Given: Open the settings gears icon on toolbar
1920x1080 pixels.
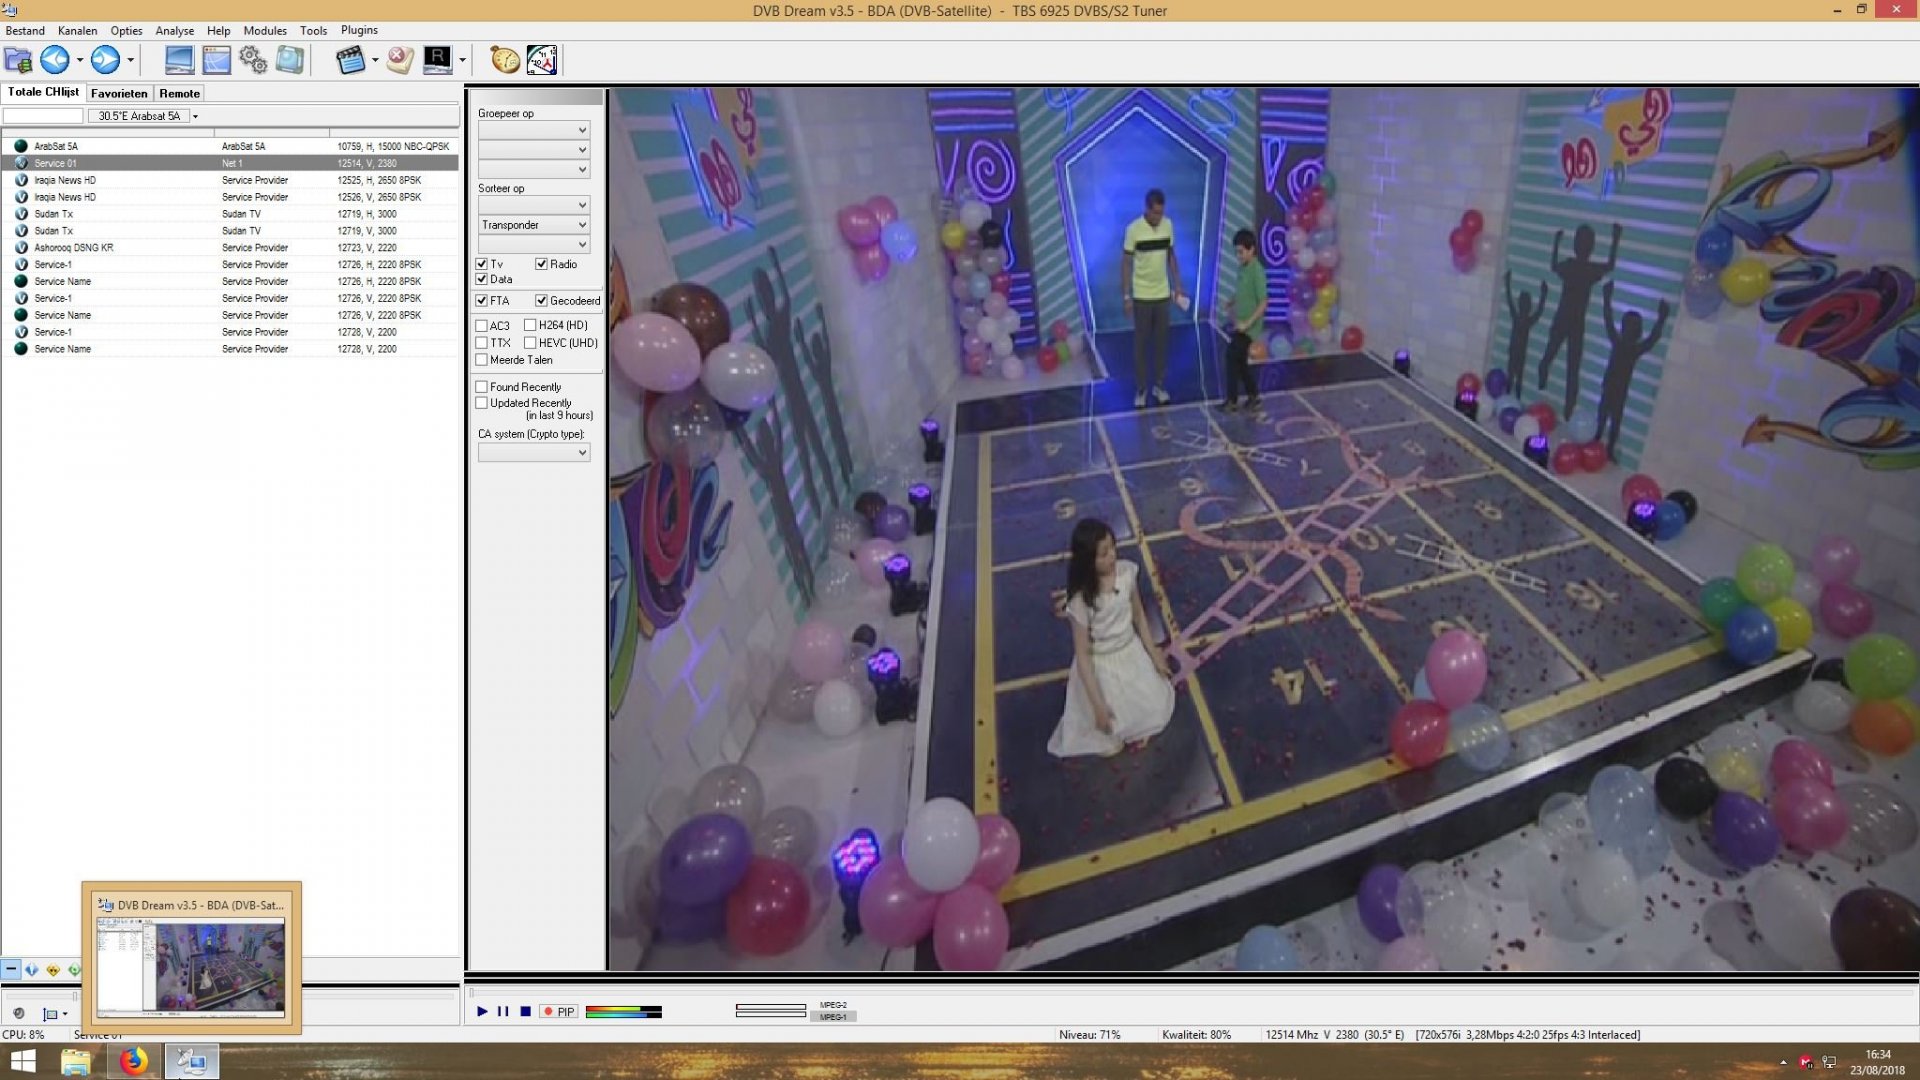Looking at the screenshot, I should [253, 60].
